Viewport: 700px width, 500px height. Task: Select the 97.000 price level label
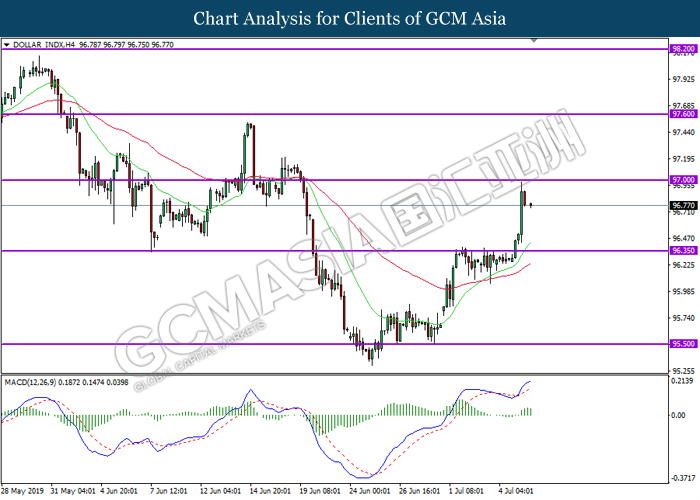coord(683,180)
